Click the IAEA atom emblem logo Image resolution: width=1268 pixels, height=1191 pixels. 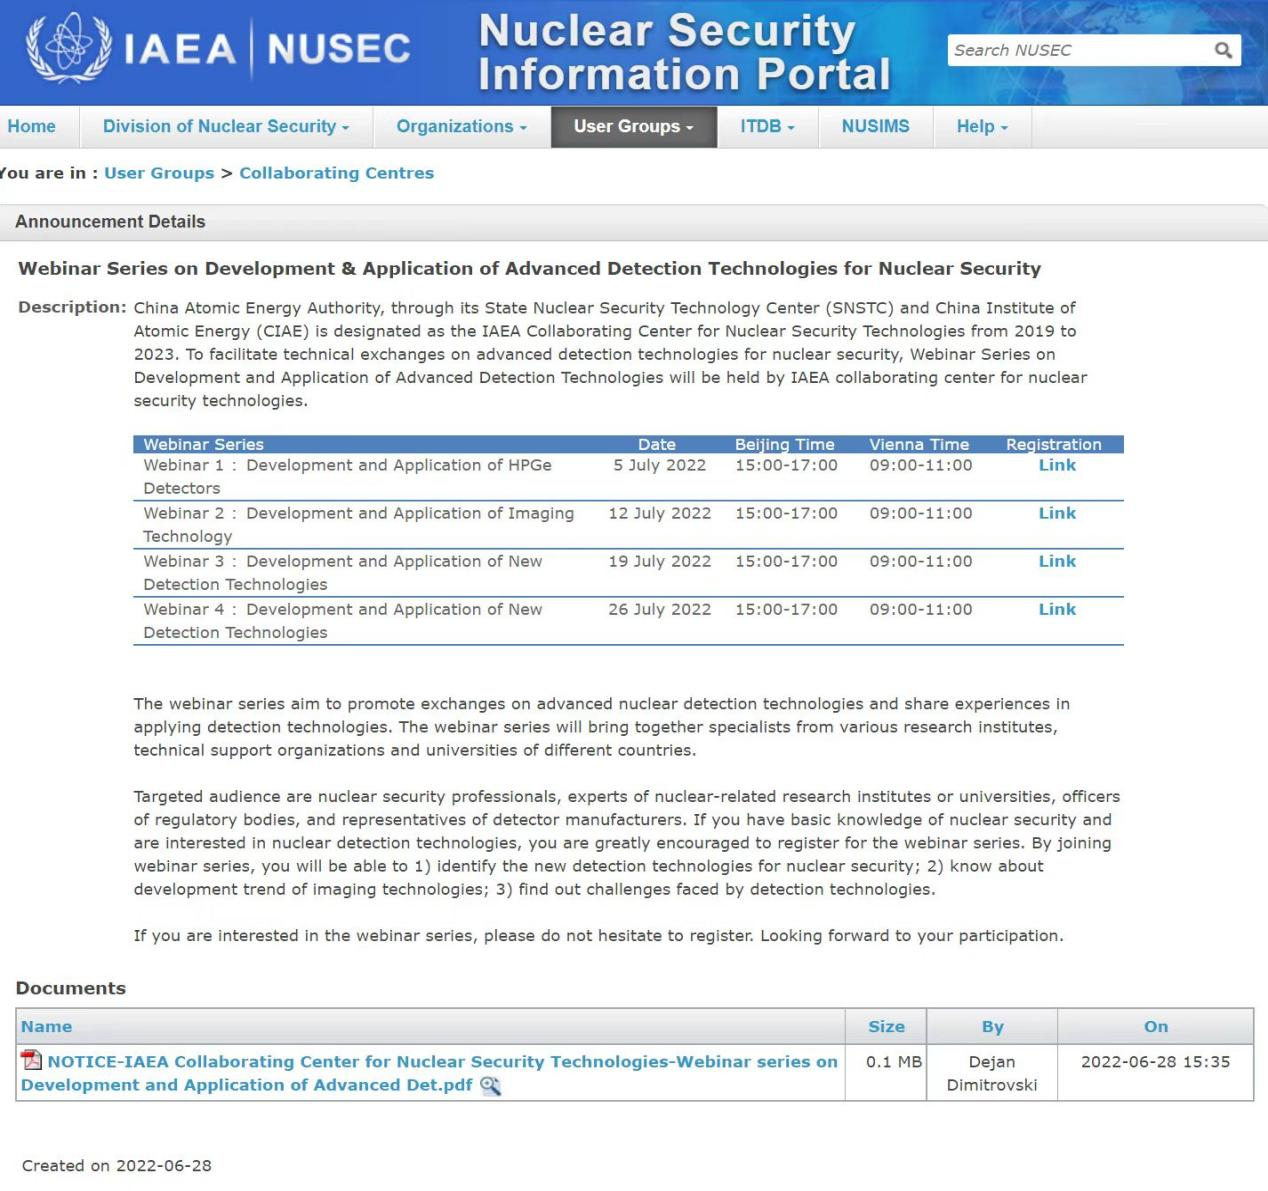(x=68, y=47)
